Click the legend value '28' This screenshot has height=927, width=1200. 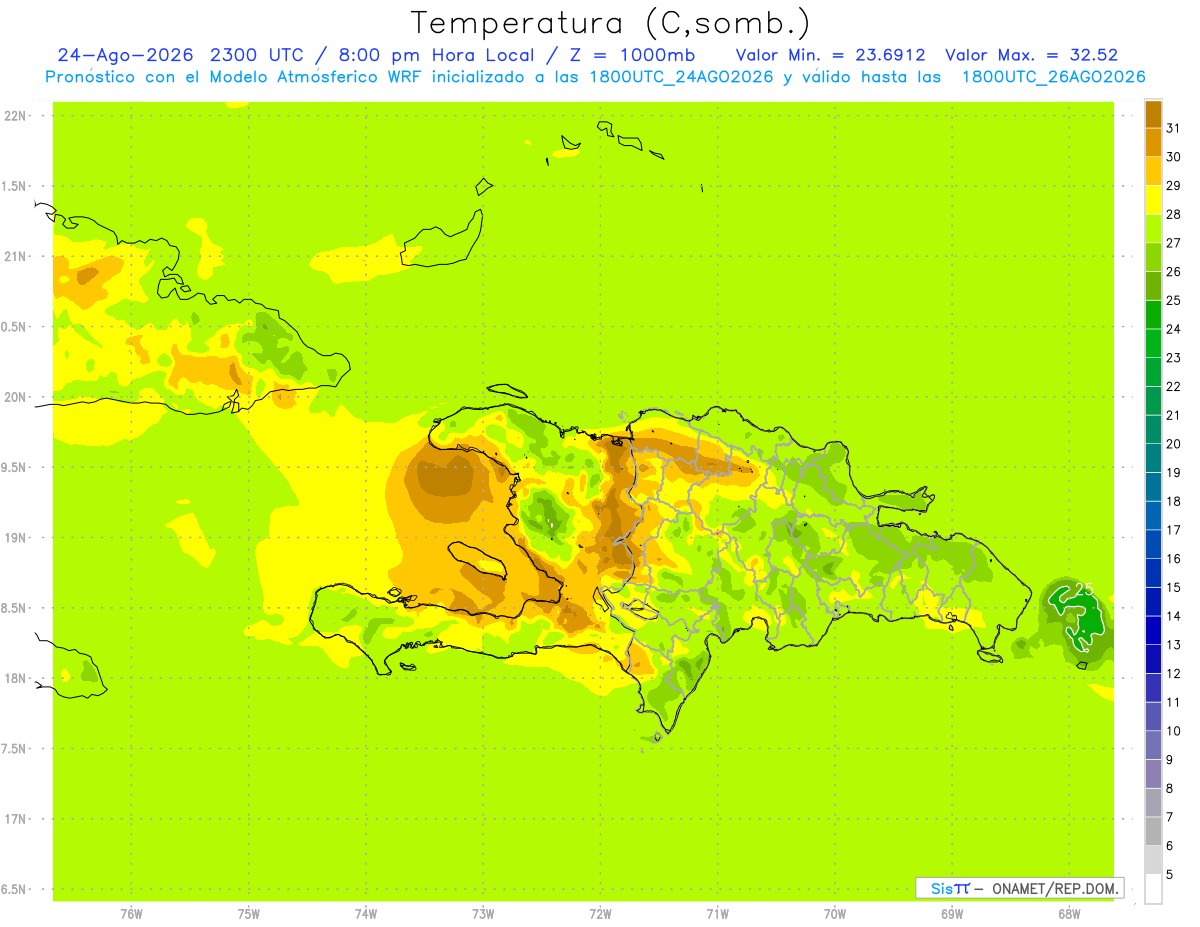pos(1174,214)
